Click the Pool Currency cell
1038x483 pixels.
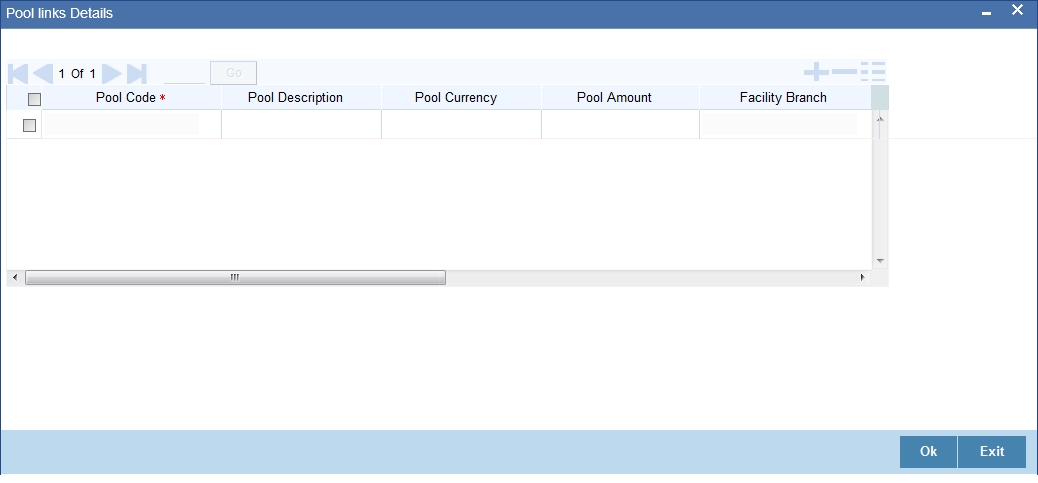(x=461, y=124)
